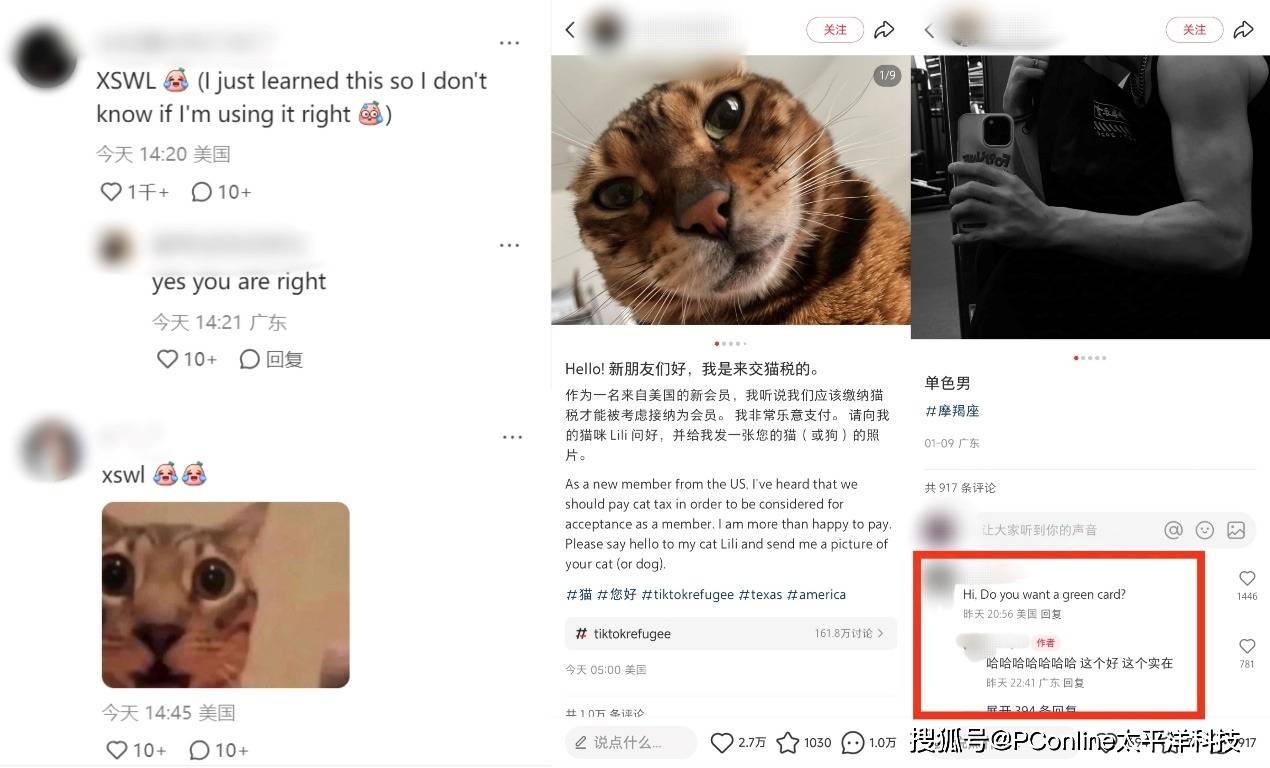Image resolution: width=1270 pixels, height=768 pixels.
Task: Open the surprised cat meme image
Action: [226, 595]
